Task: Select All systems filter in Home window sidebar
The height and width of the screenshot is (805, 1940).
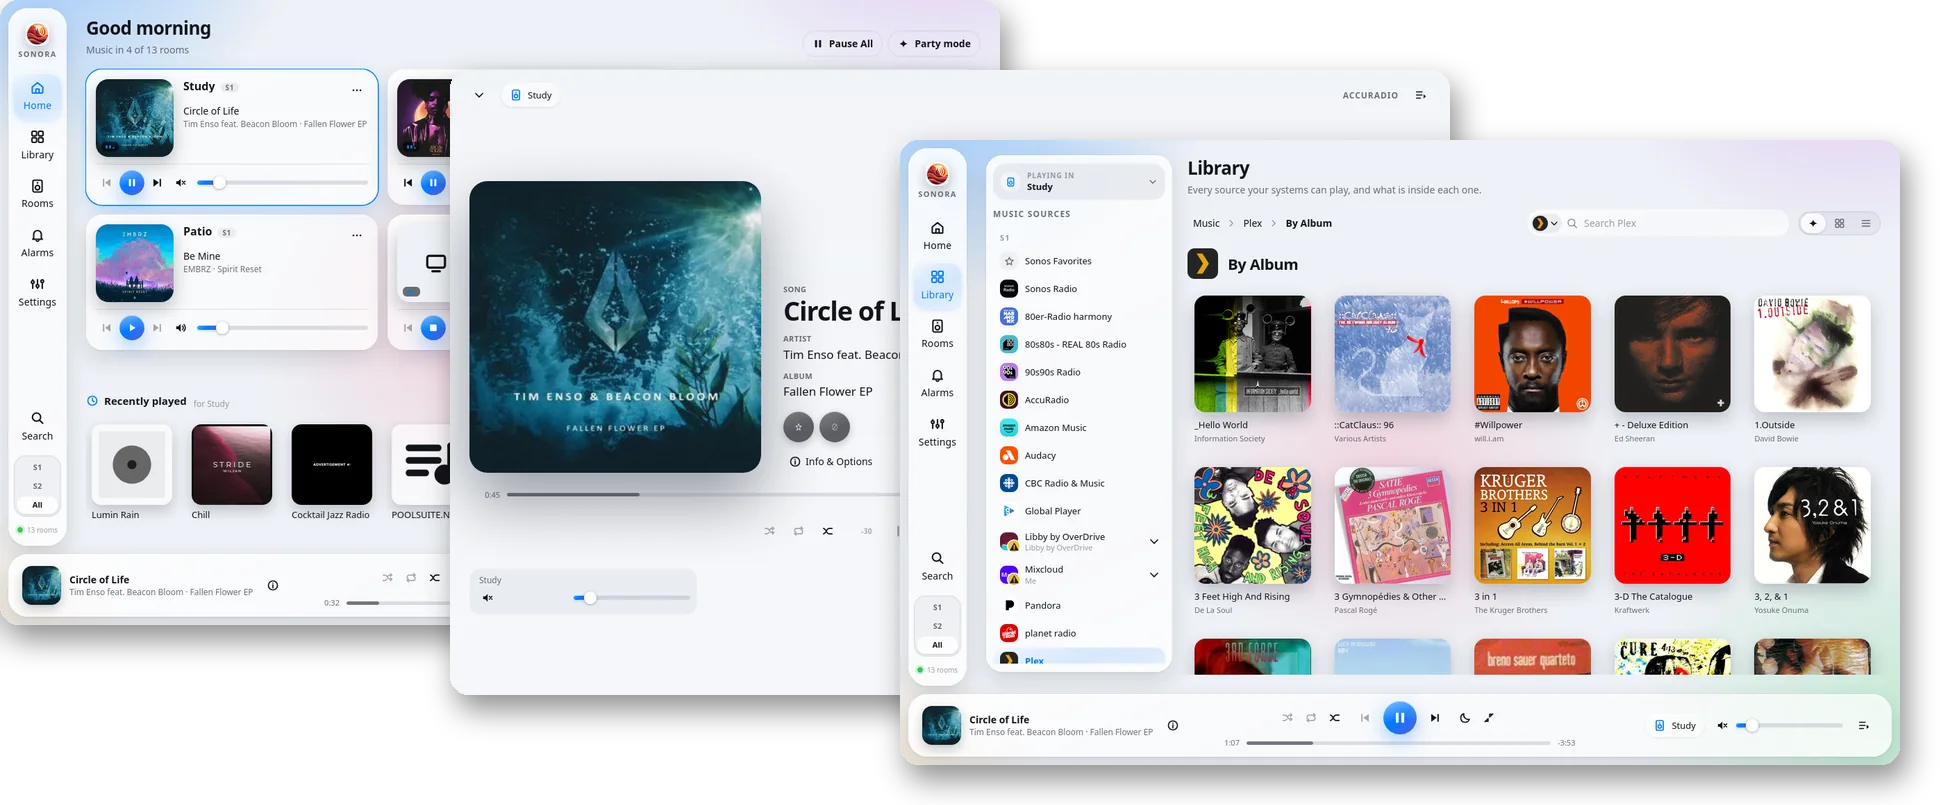Action: click(x=37, y=505)
